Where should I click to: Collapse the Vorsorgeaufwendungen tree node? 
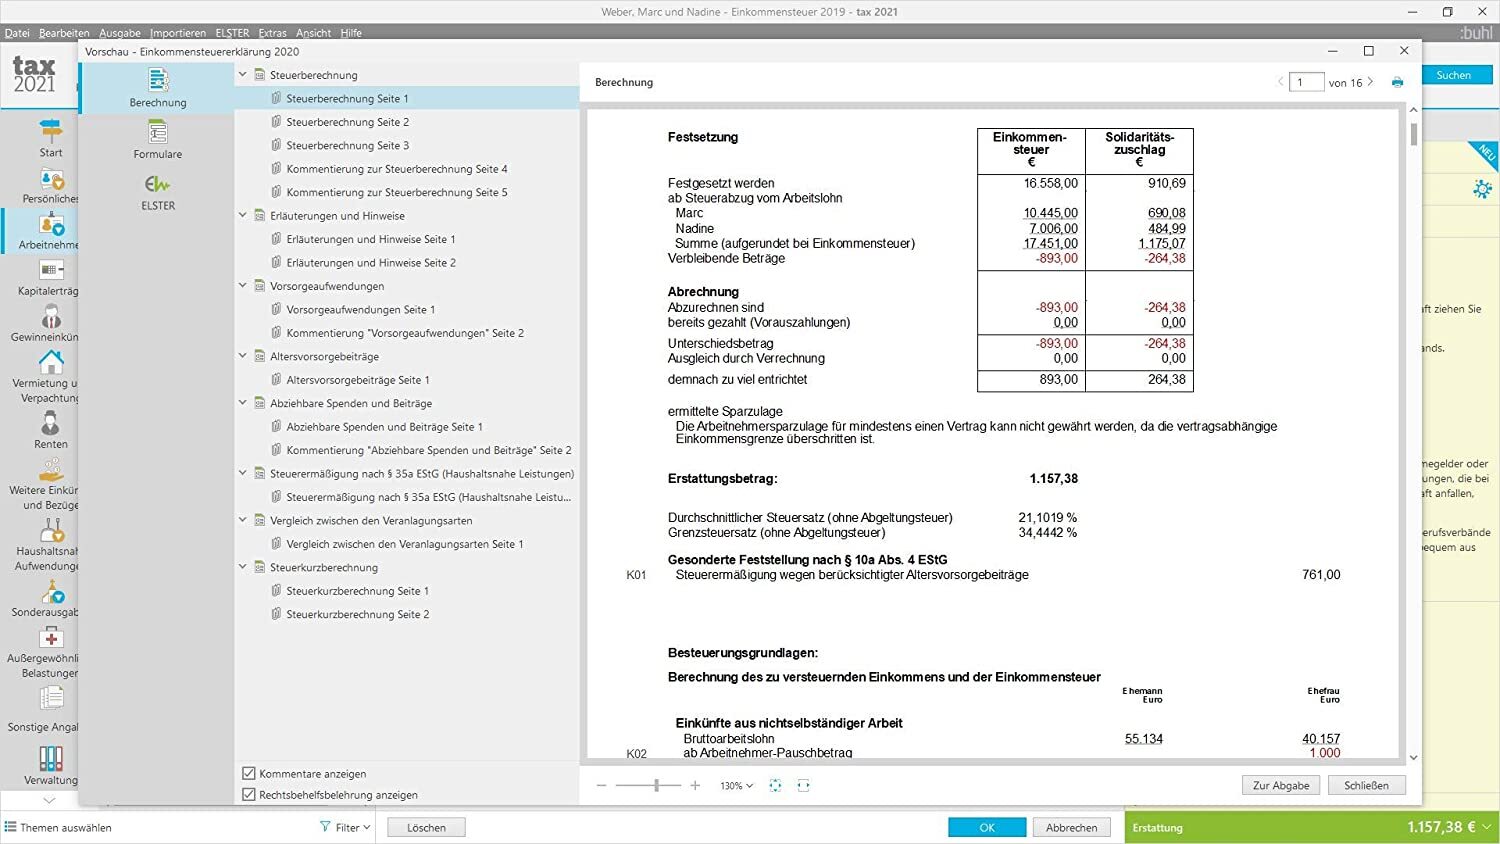(243, 285)
